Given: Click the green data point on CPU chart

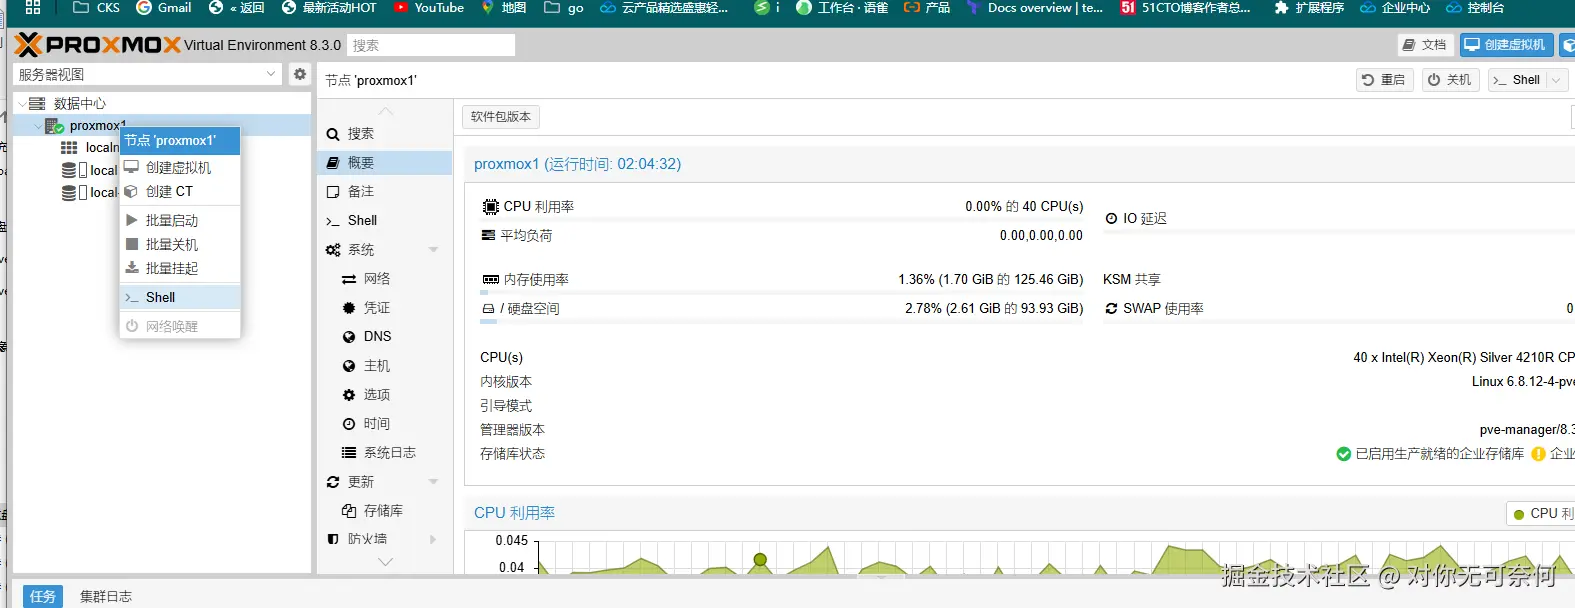Looking at the screenshot, I should pos(760,560).
